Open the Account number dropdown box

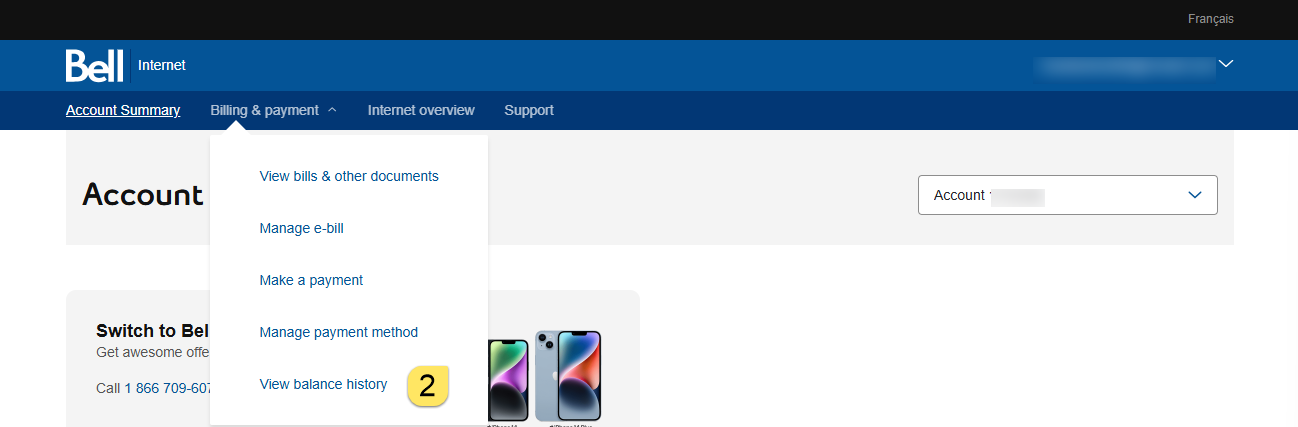point(1067,195)
